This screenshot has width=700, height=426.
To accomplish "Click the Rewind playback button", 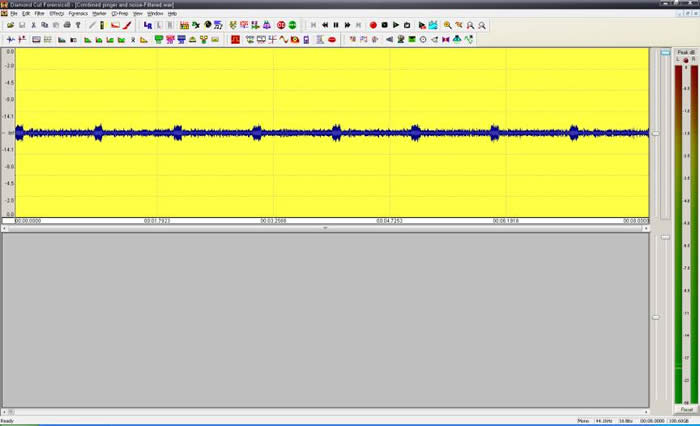I will click(325, 25).
